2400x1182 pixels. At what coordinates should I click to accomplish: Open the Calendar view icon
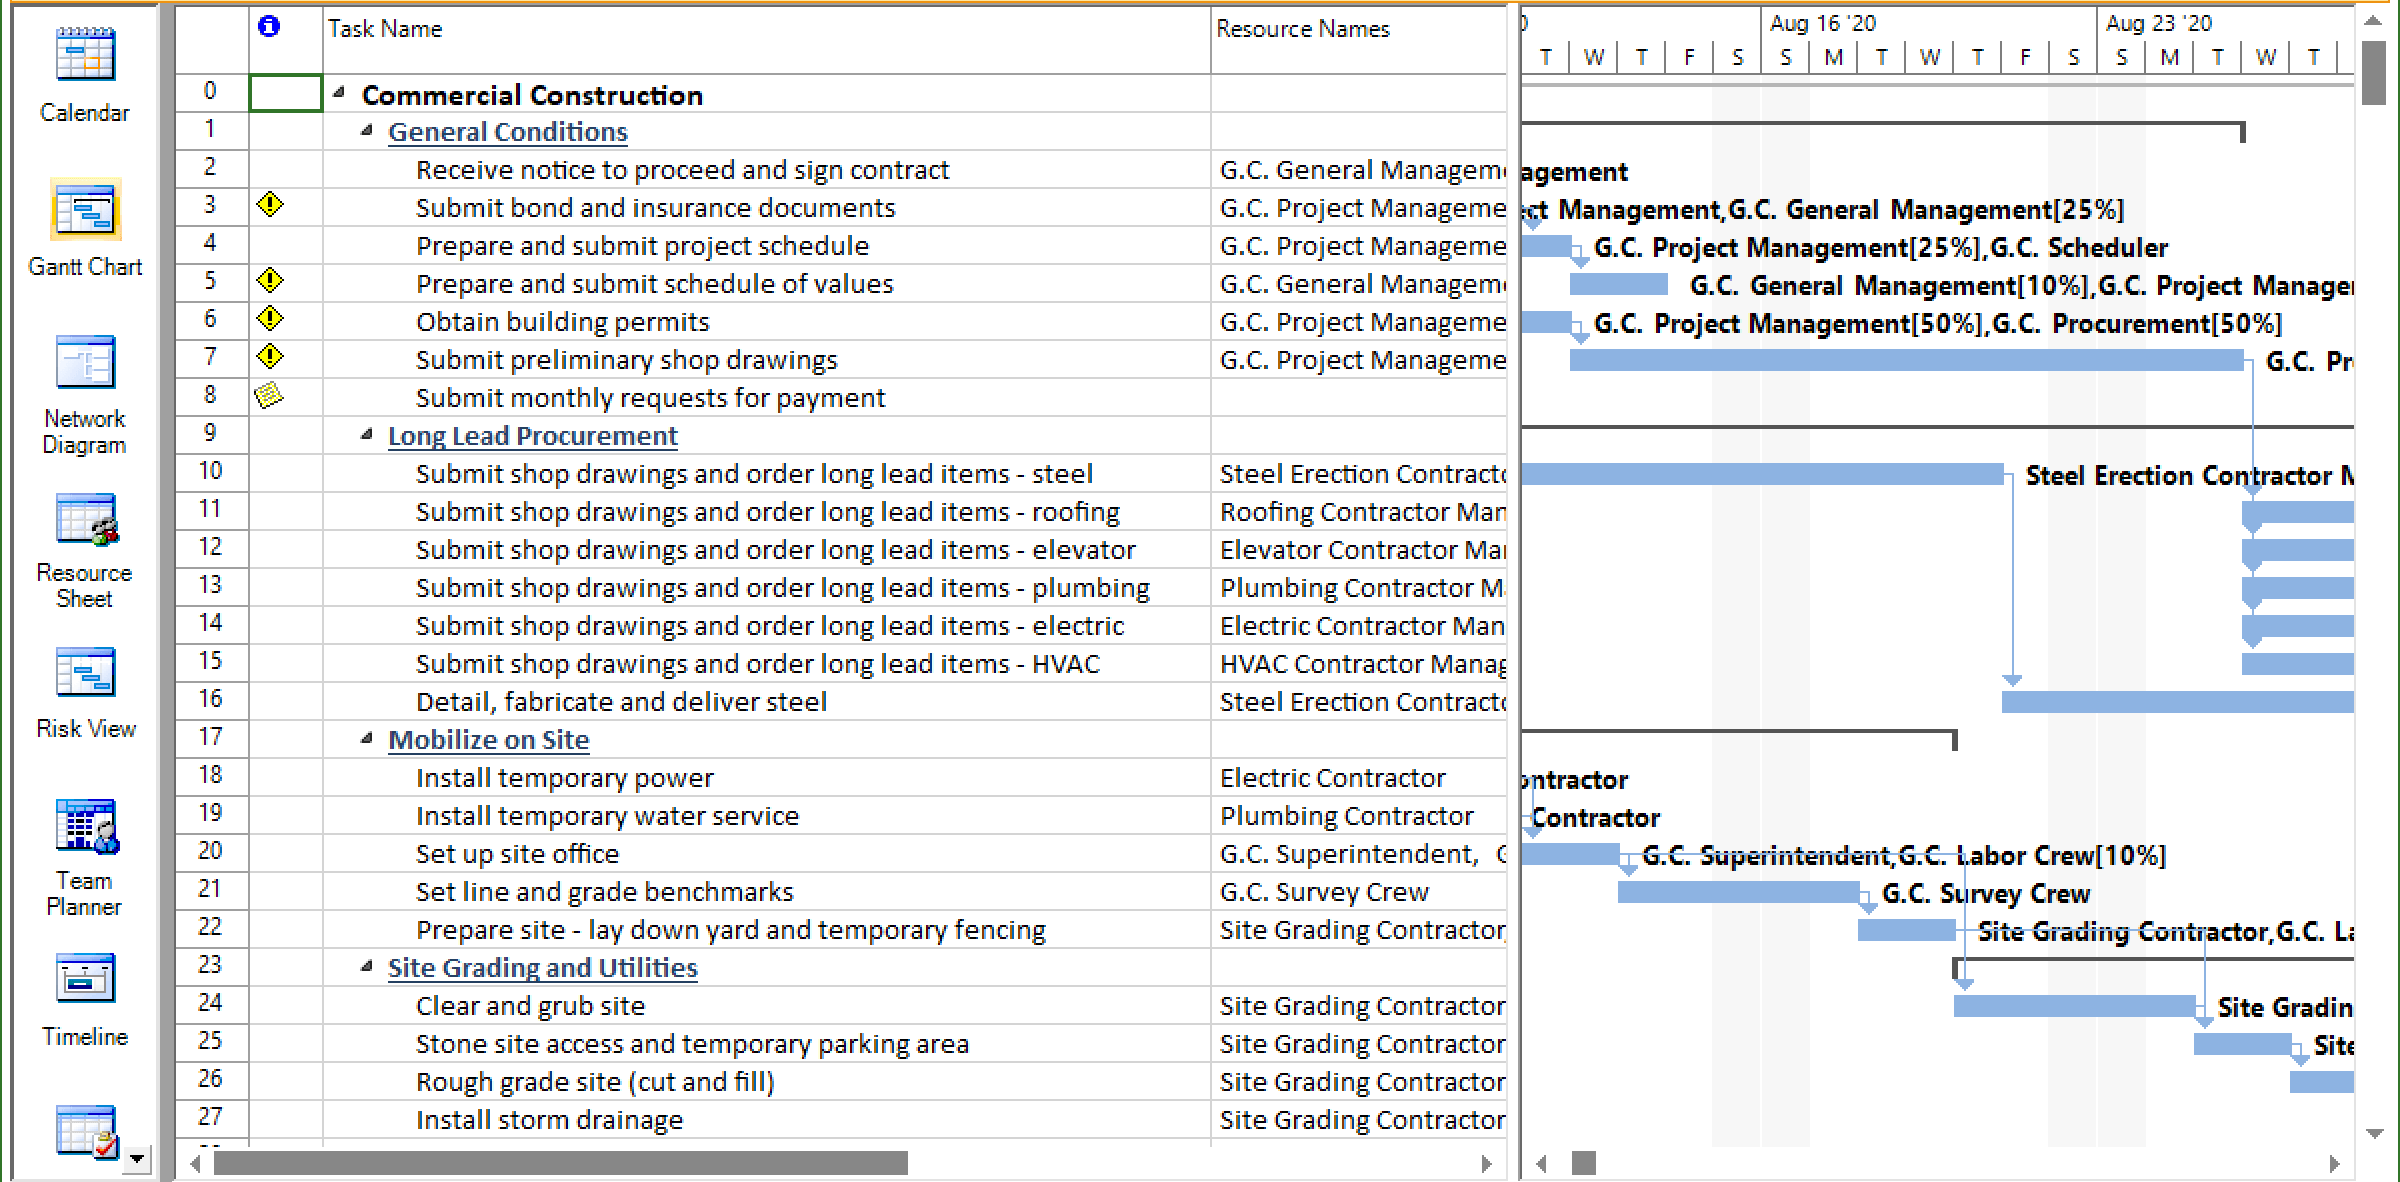[85, 55]
